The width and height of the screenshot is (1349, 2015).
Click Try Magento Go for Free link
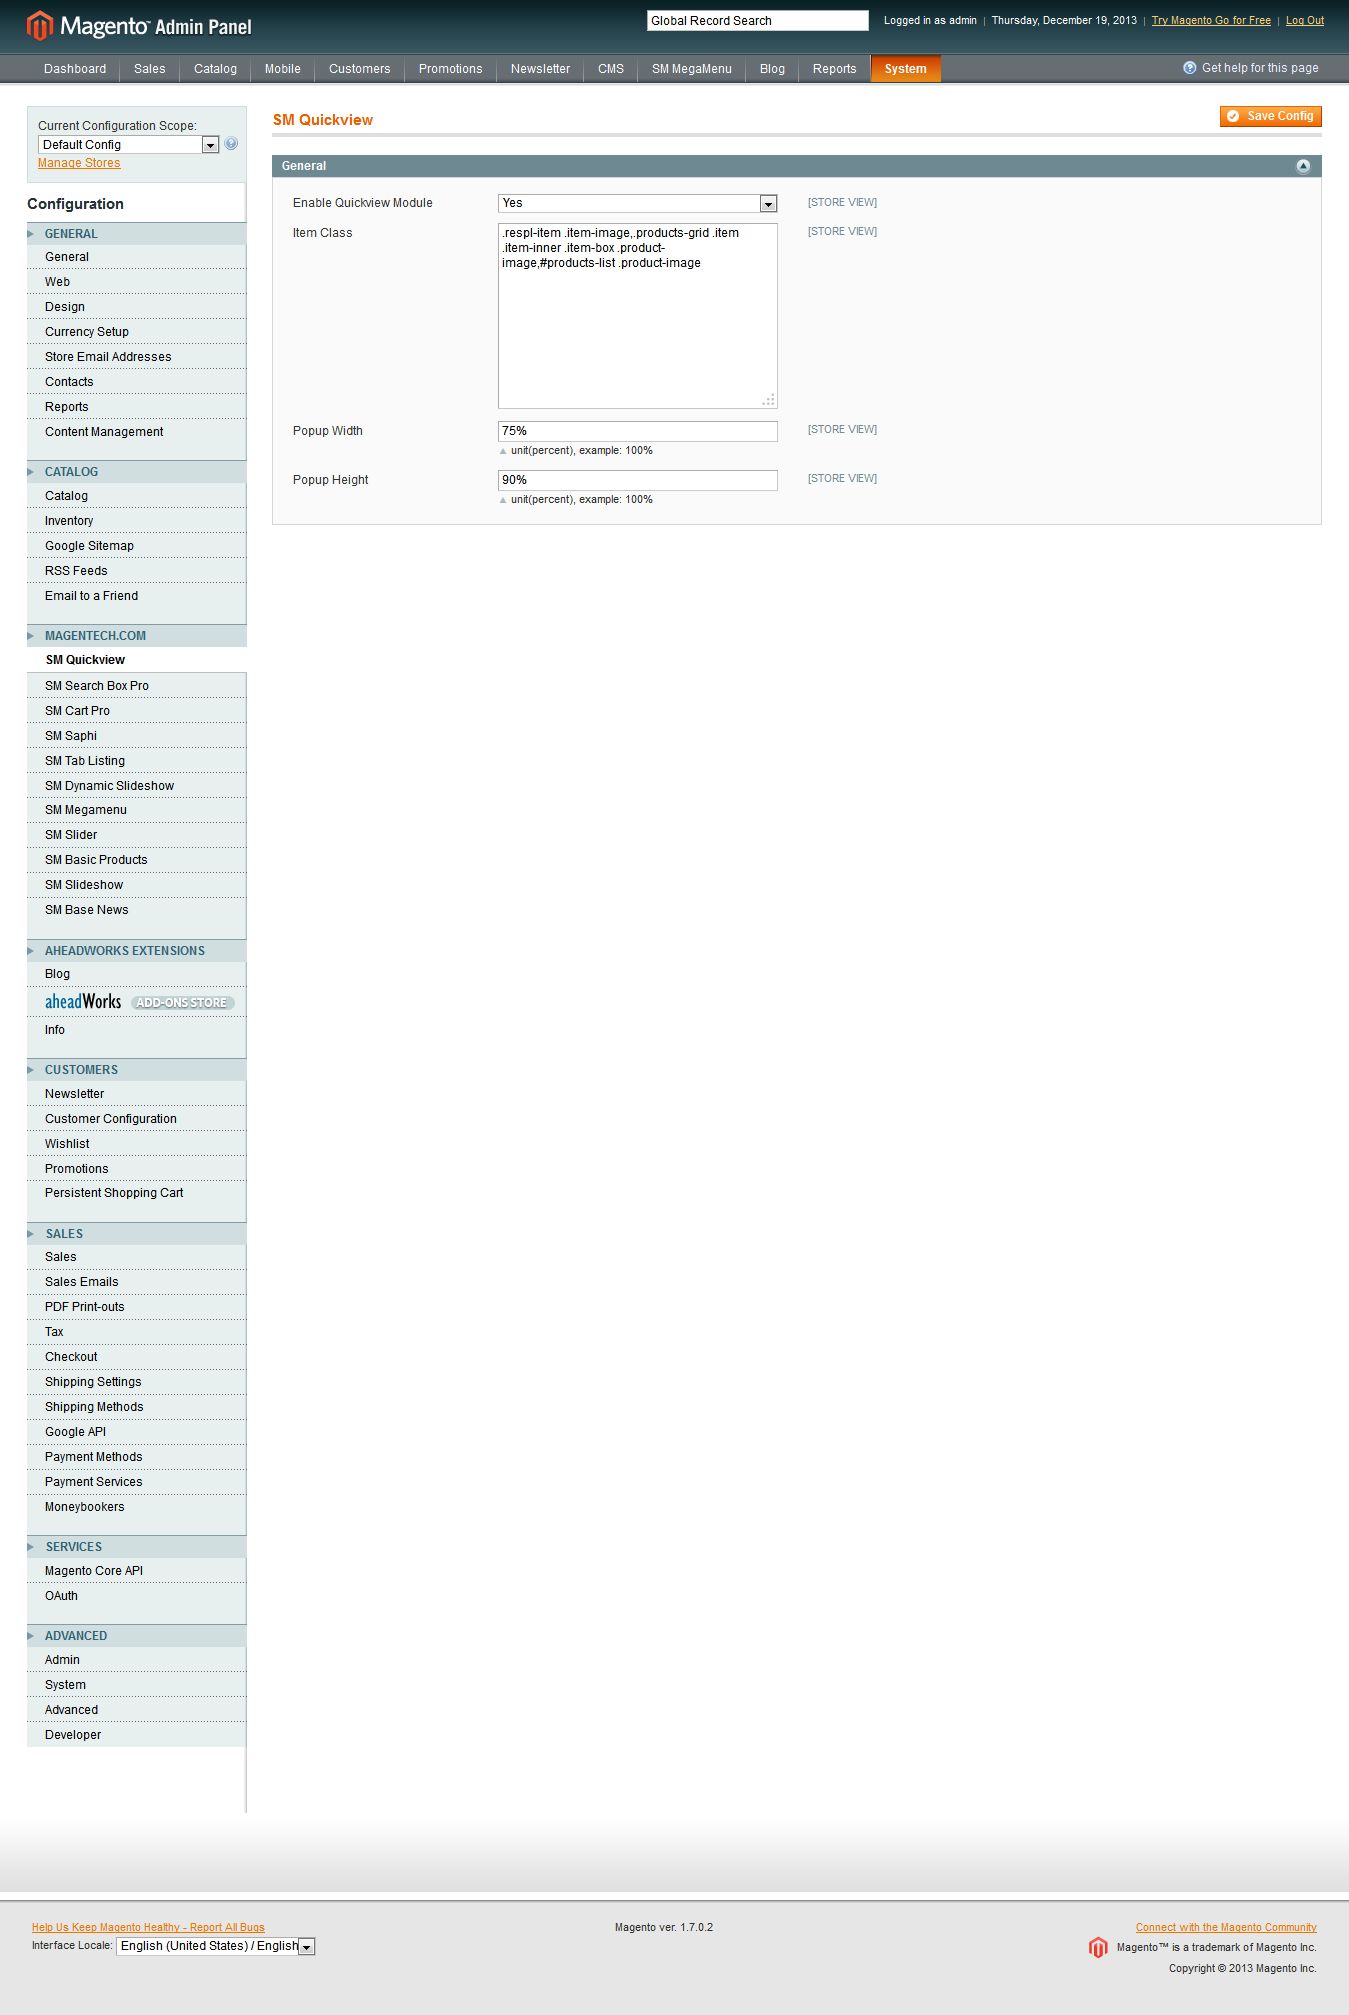point(1211,20)
